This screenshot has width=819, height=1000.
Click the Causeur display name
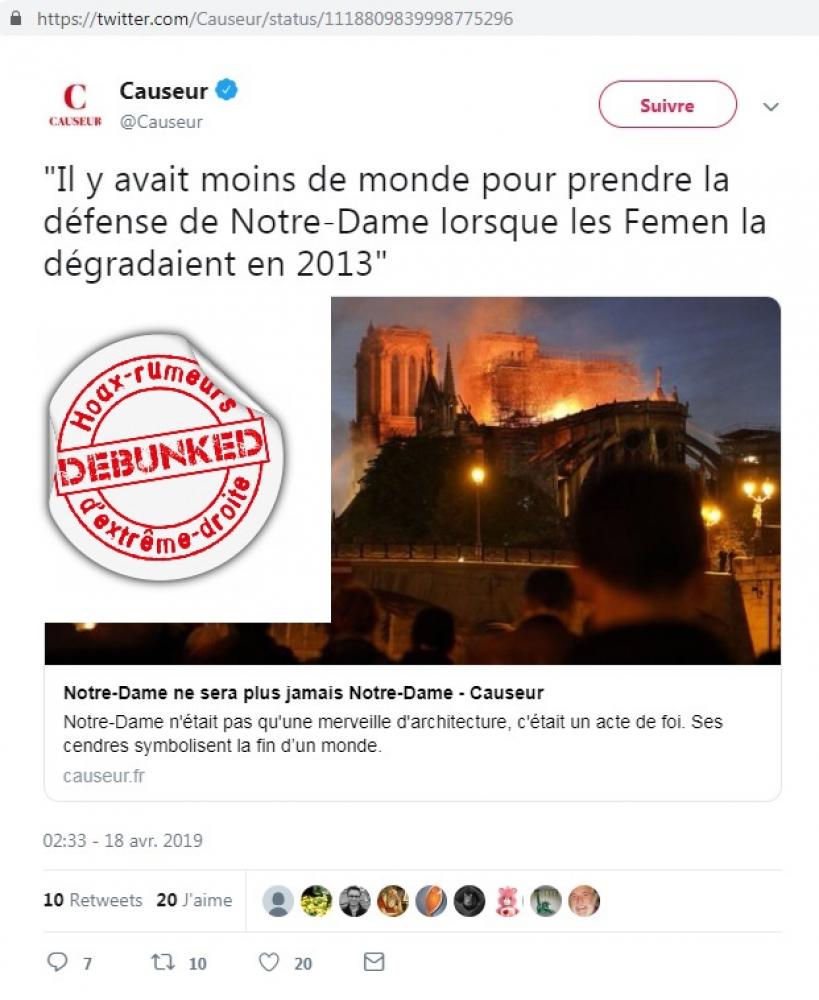(163, 91)
